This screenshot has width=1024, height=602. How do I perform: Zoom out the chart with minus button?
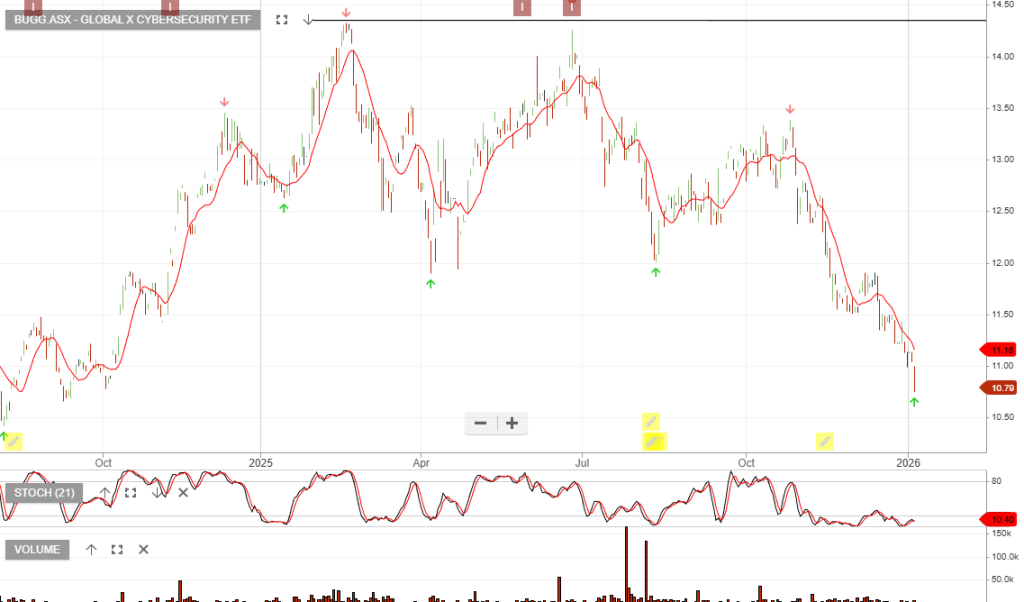[480, 423]
